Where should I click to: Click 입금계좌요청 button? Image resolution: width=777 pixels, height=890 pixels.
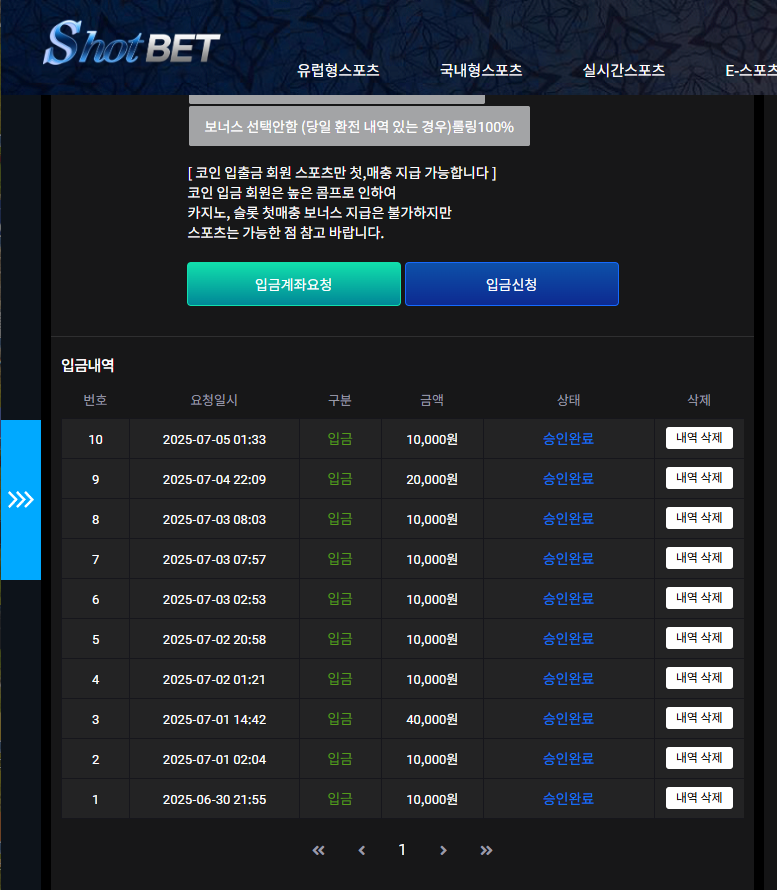[x=293, y=284]
